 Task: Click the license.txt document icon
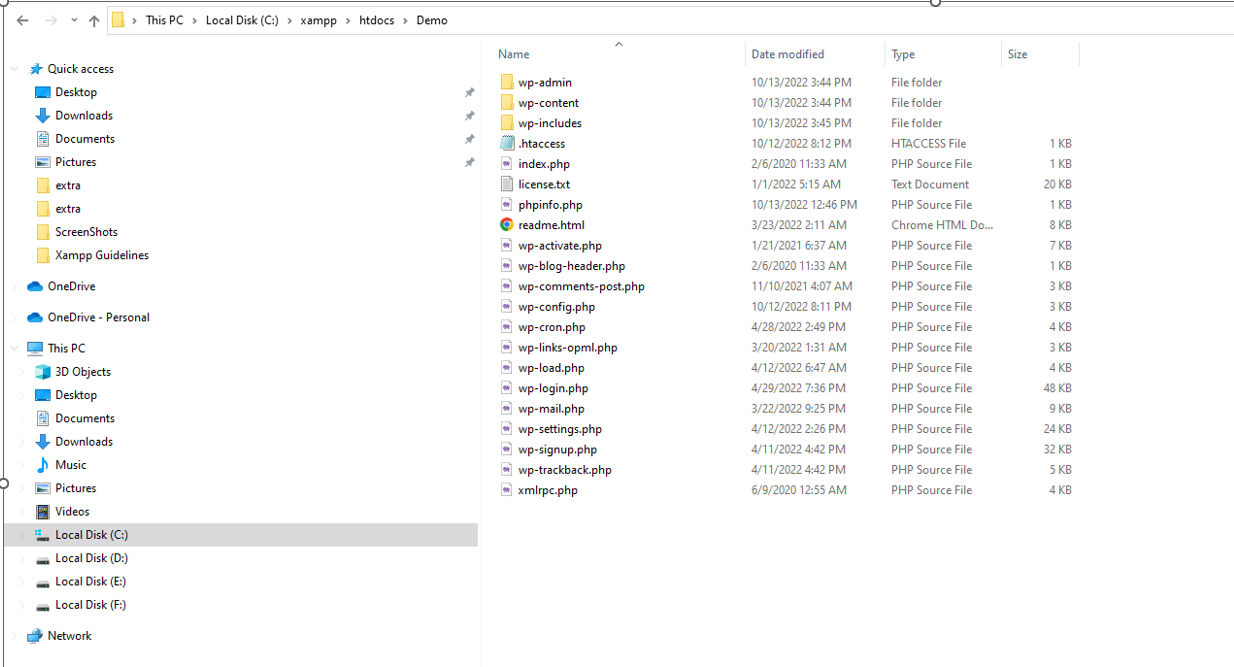click(507, 184)
